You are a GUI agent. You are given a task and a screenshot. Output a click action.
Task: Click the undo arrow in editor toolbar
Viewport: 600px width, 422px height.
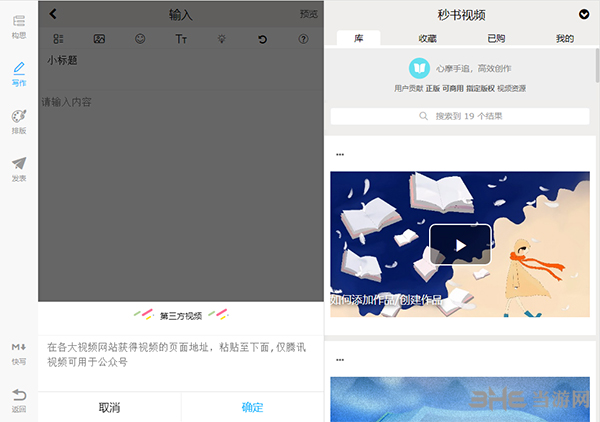pyautogui.click(x=262, y=39)
